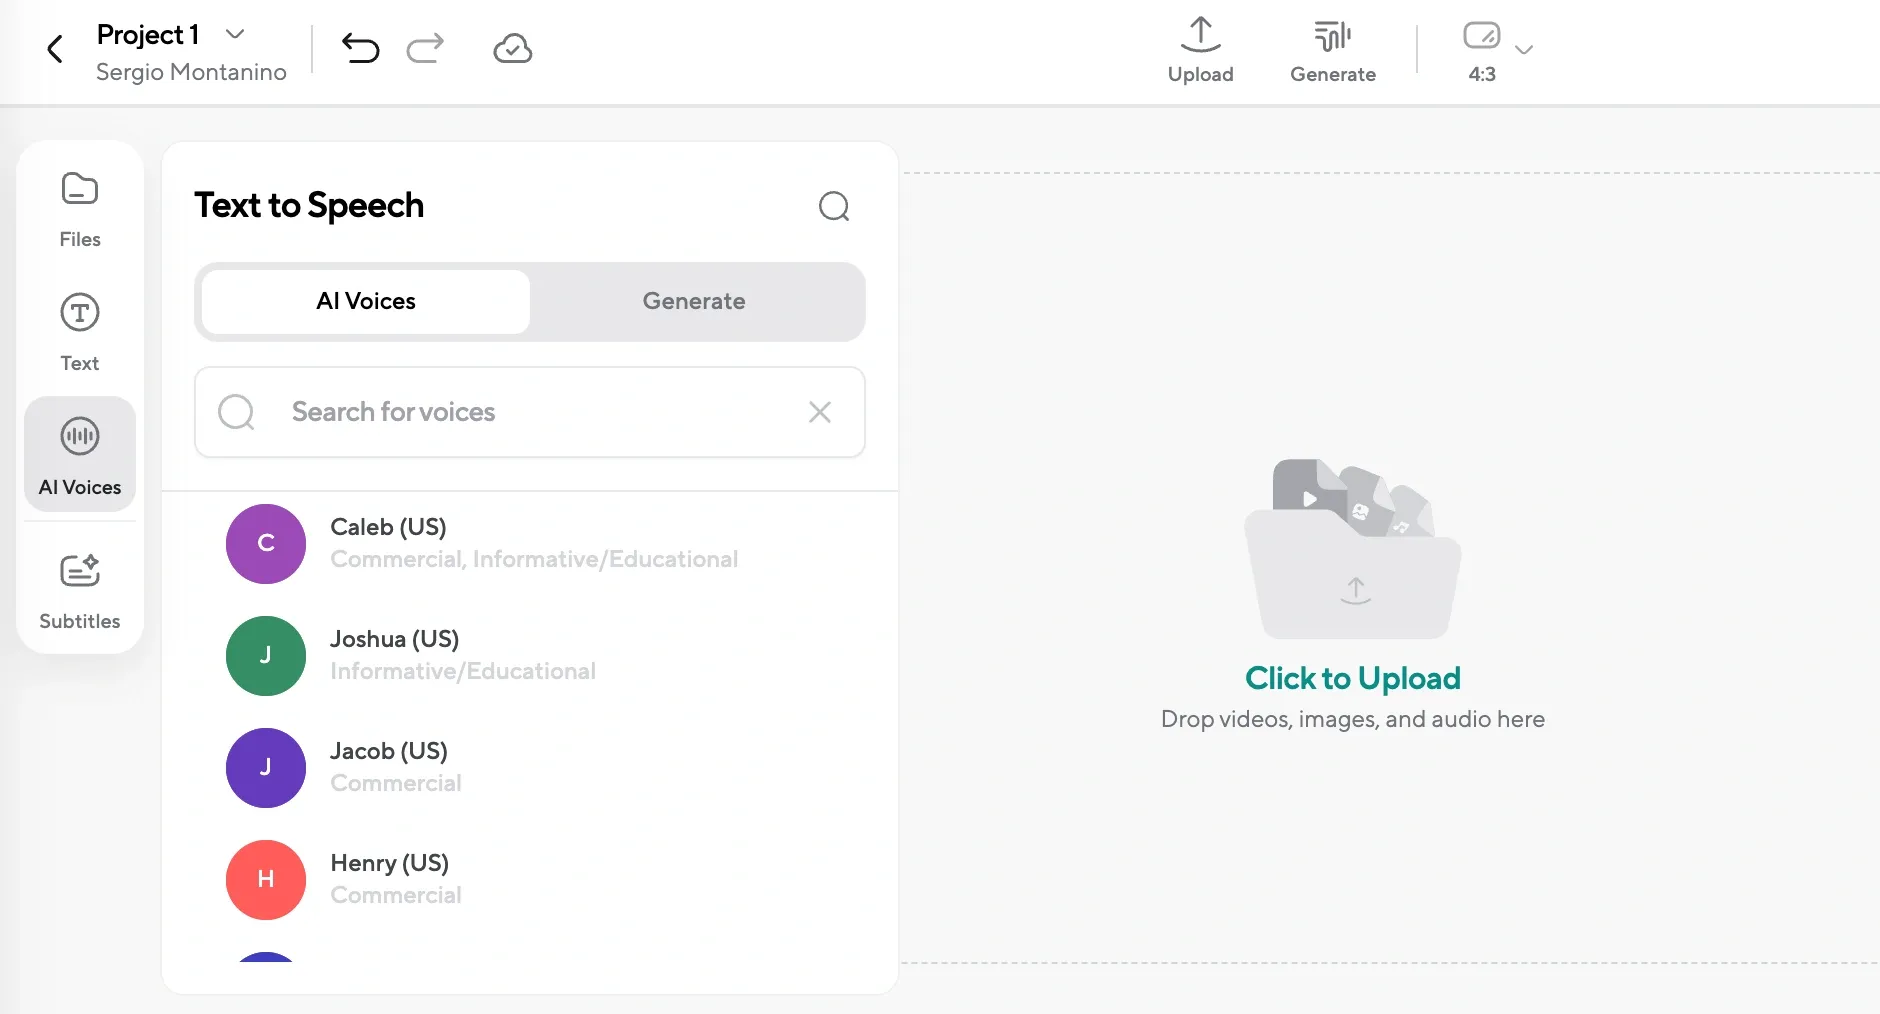This screenshot has height=1014, width=1880.
Task: Go back using the back arrow
Action: 55,48
